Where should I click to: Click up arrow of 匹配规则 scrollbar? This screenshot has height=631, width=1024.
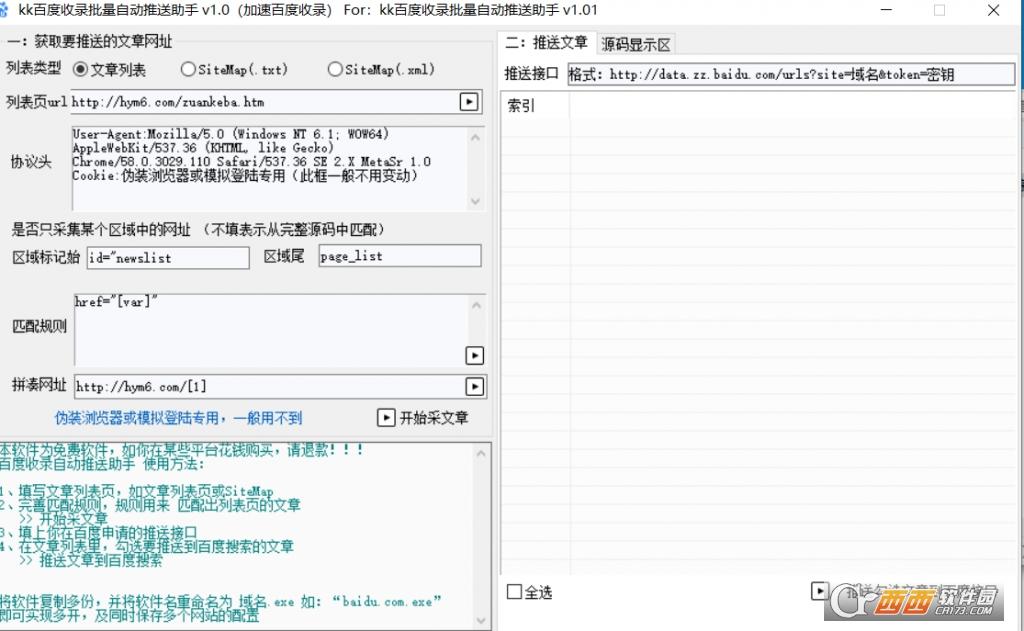[x=476, y=305]
